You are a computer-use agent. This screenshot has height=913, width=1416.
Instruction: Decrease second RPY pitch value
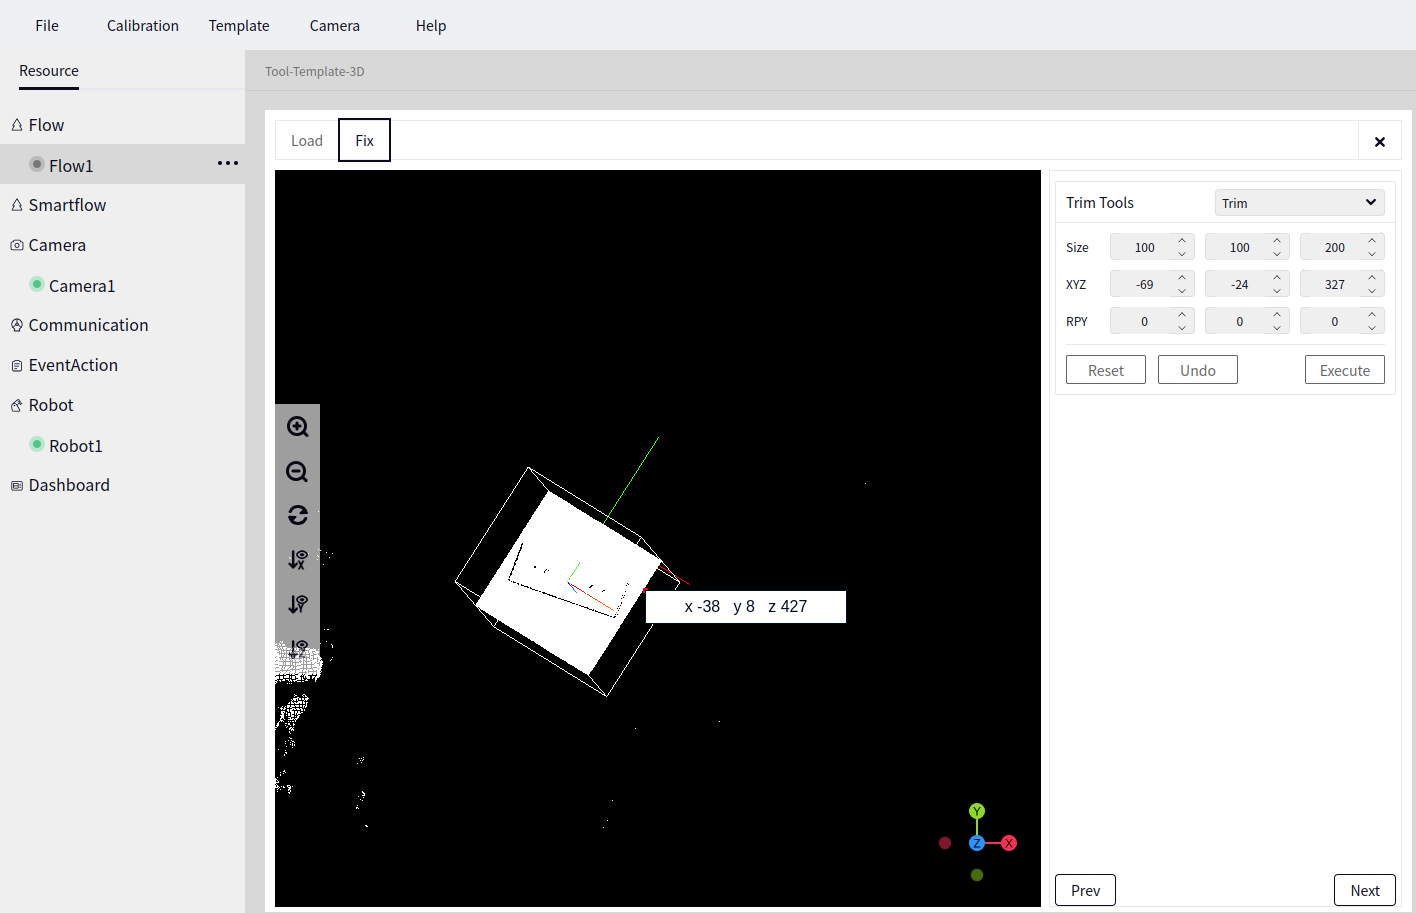pos(1277,328)
